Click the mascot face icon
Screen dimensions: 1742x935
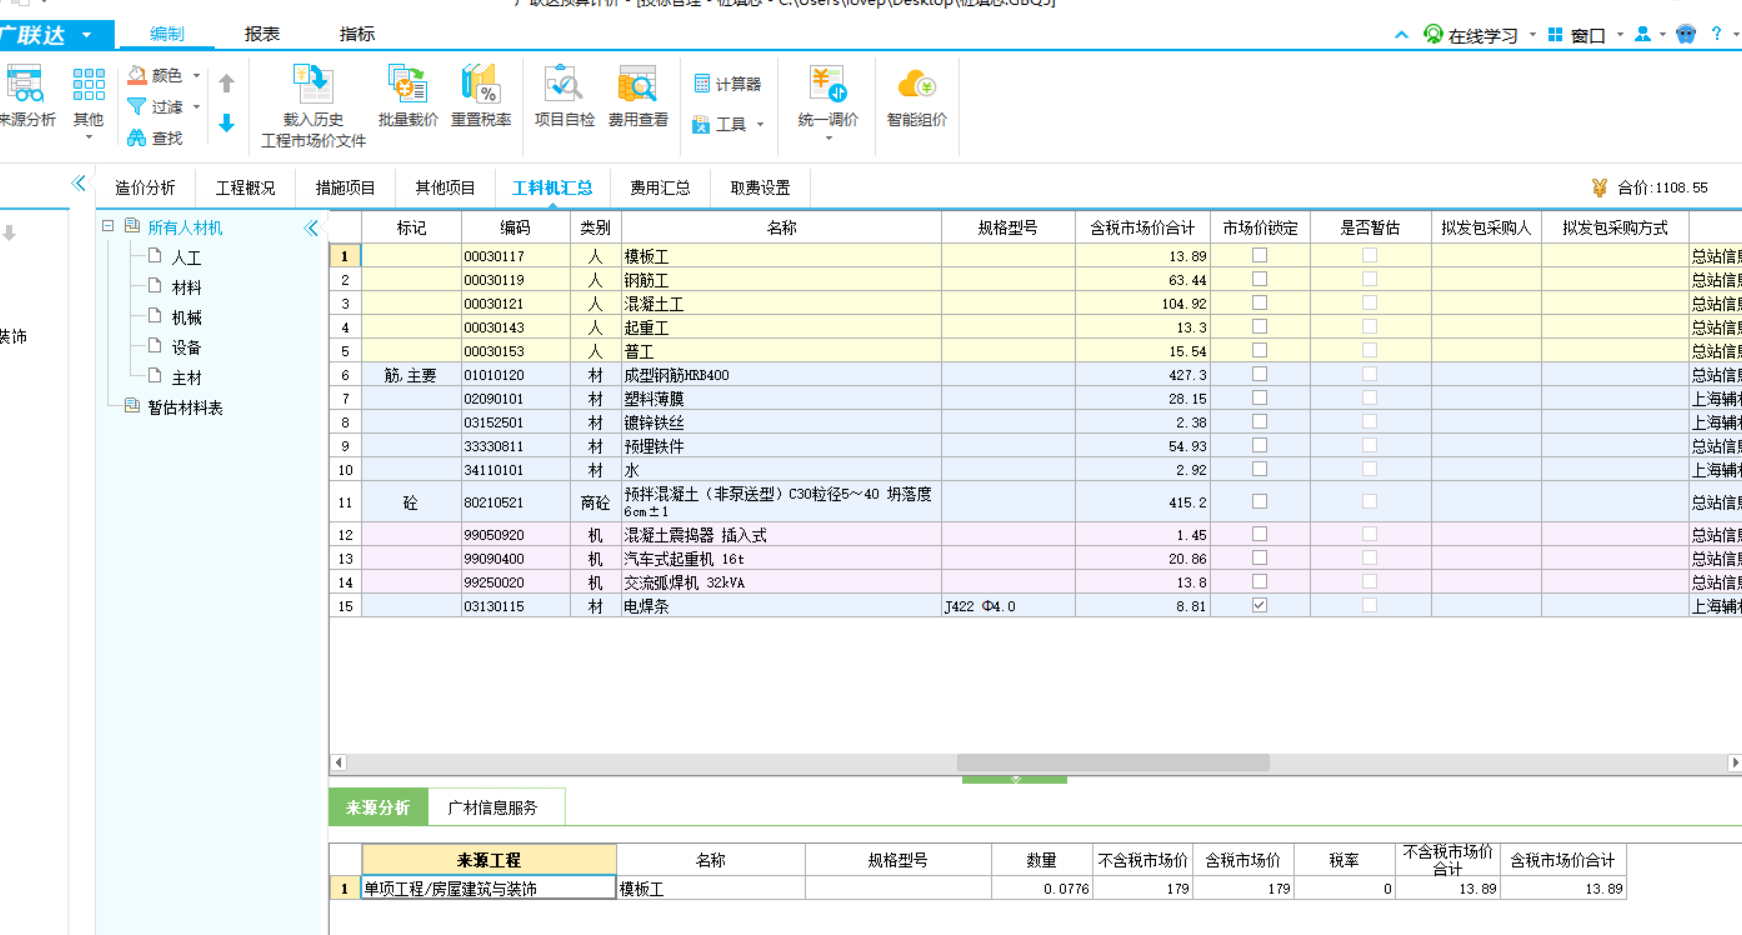pyautogui.click(x=1686, y=34)
